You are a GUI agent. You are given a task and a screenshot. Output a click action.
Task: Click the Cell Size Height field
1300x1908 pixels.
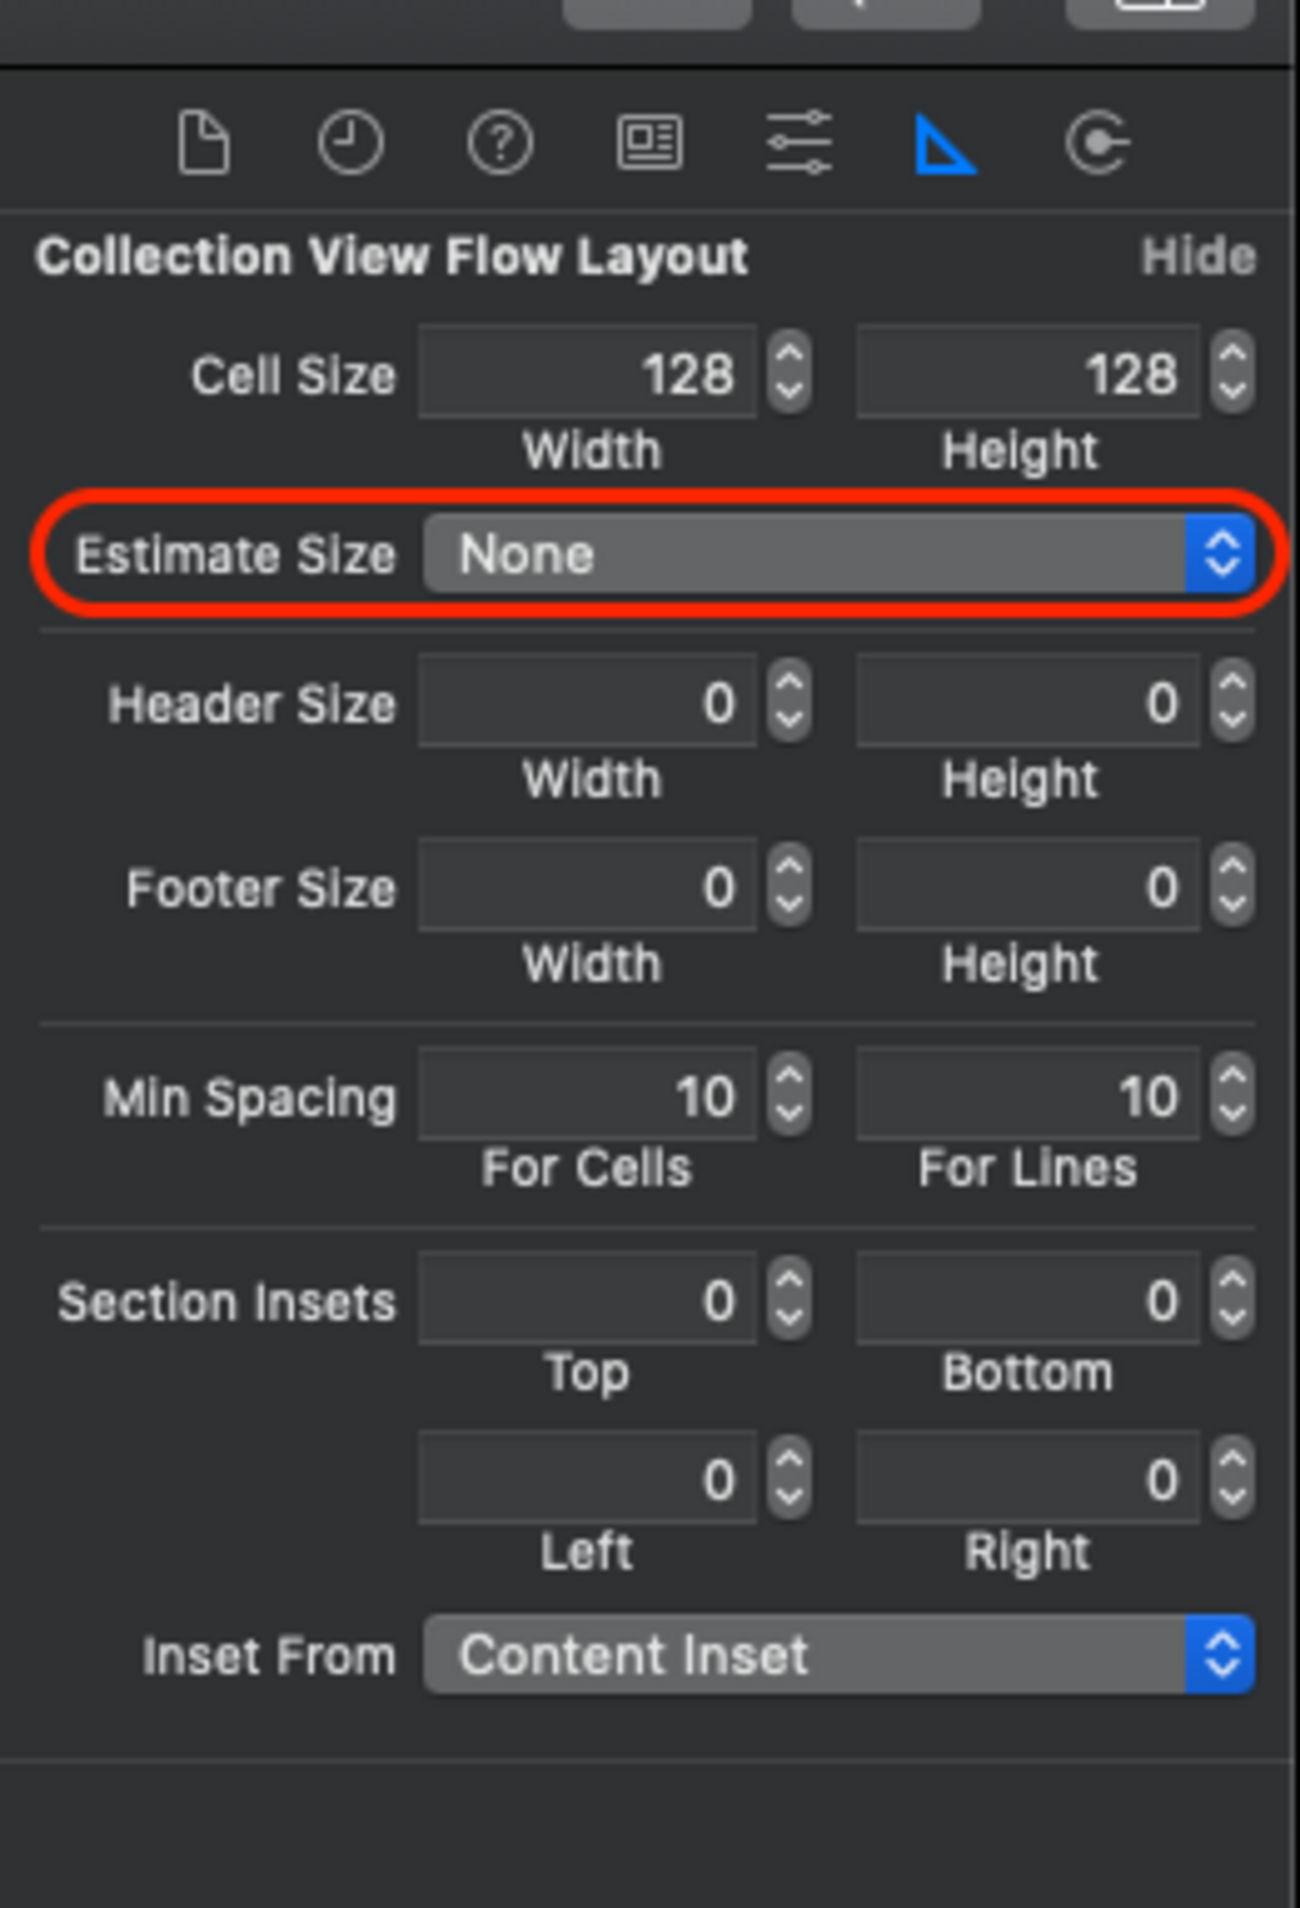[1028, 373]
